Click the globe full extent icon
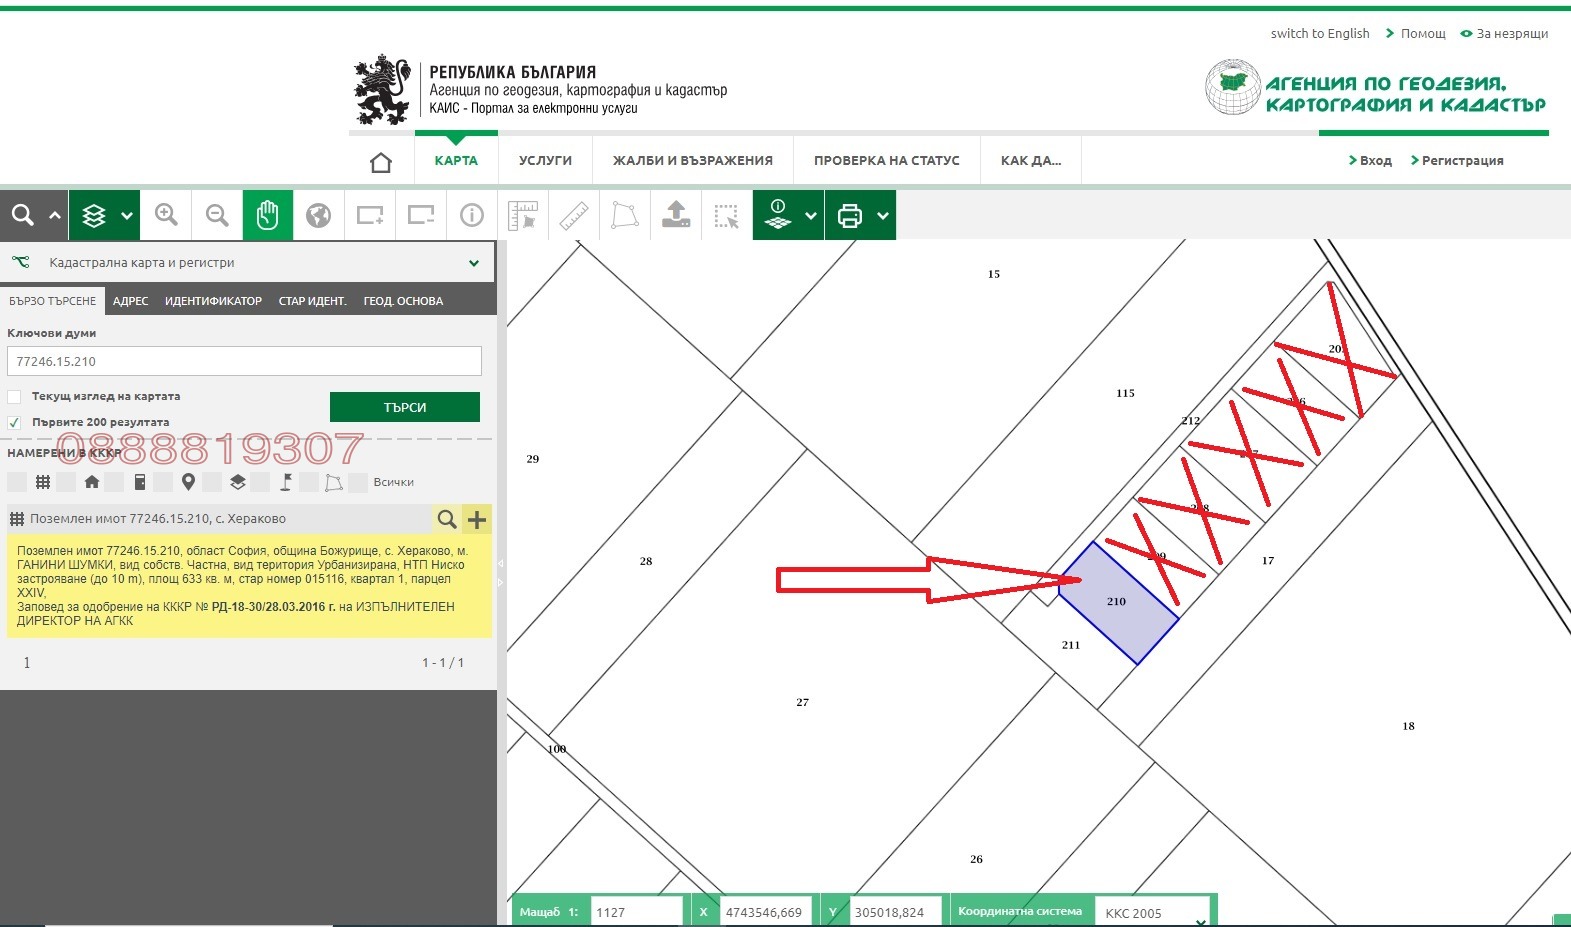Image resolution: width=1571 pixels, height=927 pixels. 318,215
